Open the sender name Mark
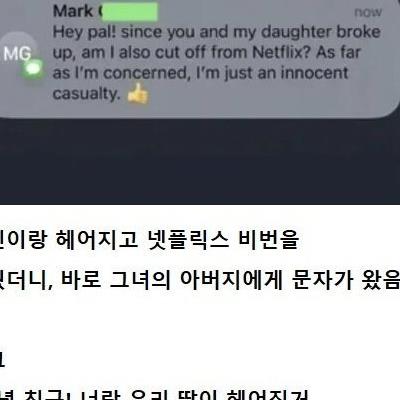Screen dimensions: 400x400 73,11
